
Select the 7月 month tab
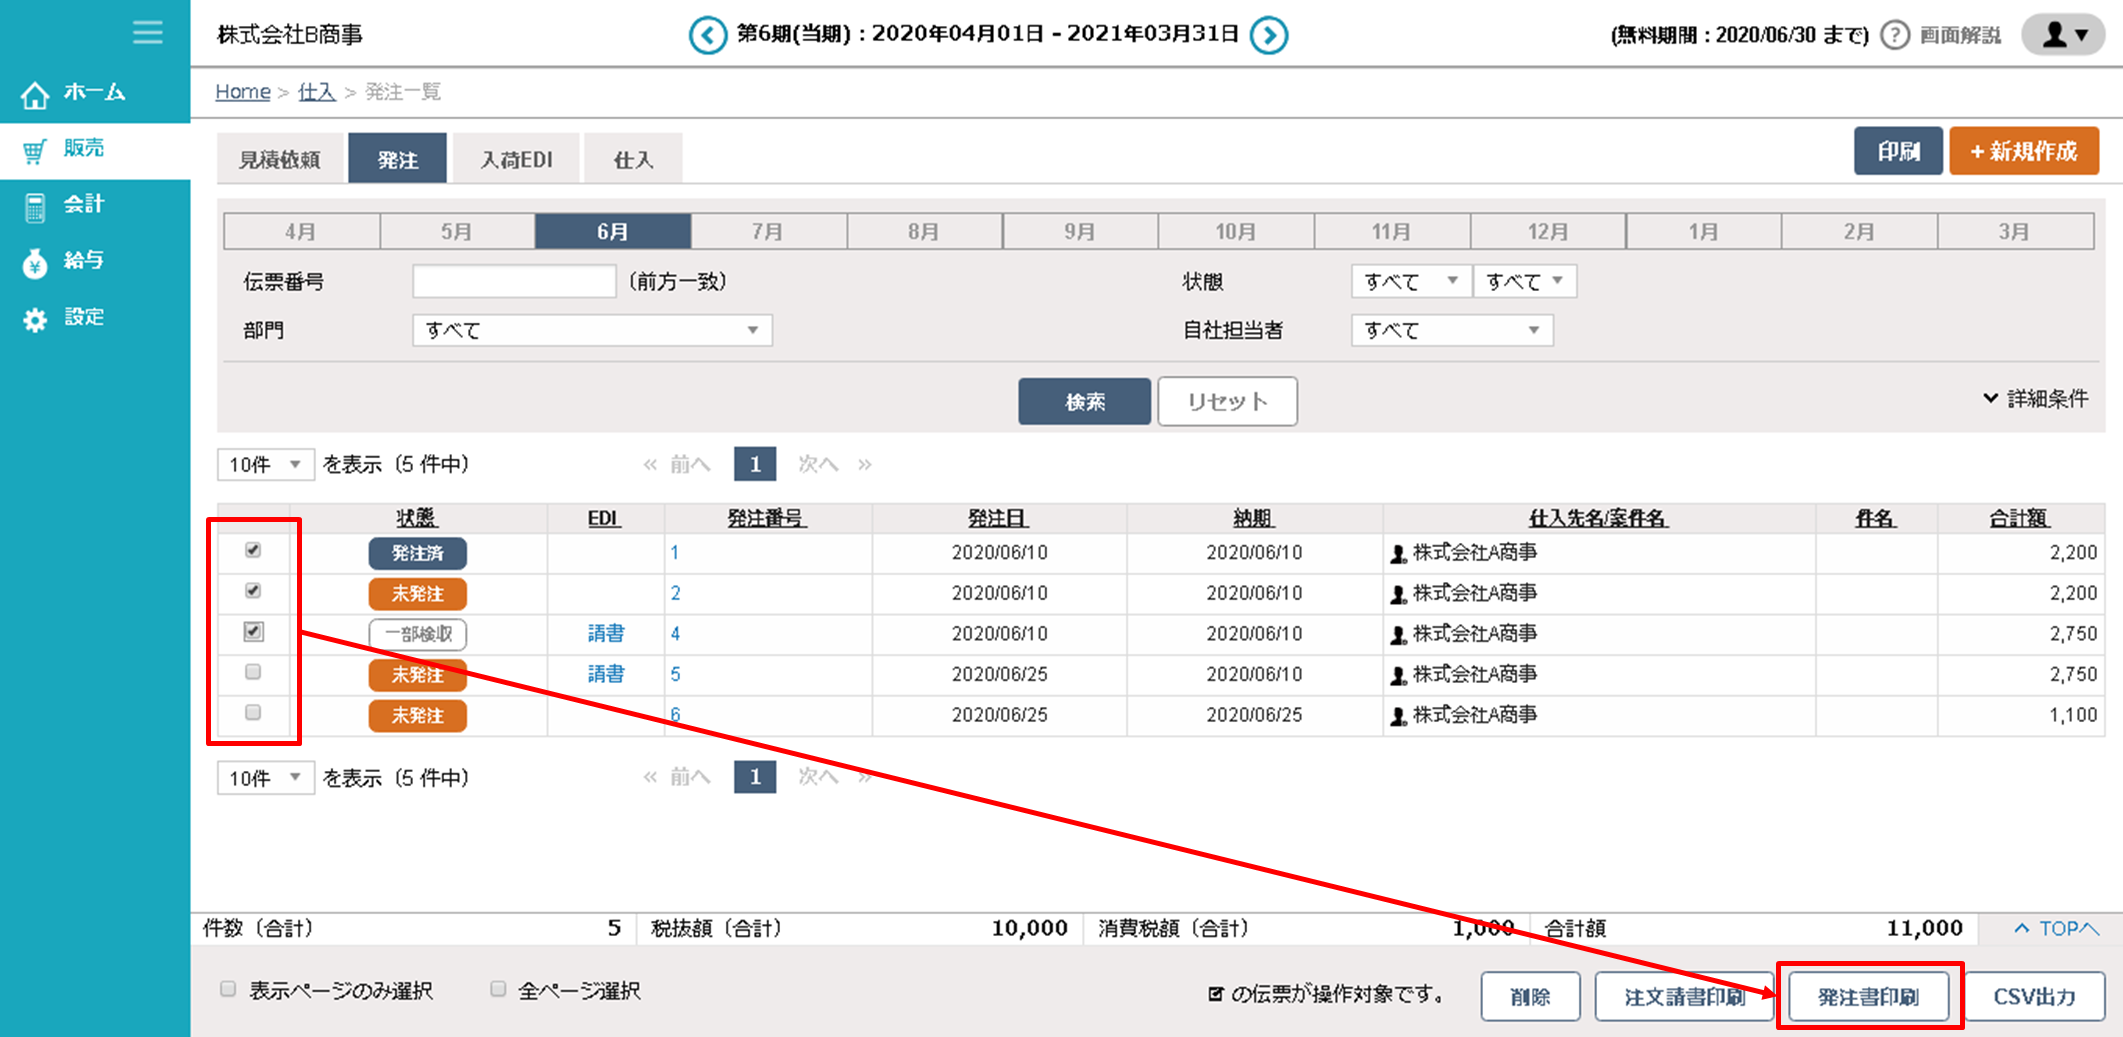[x=768, y=231]
